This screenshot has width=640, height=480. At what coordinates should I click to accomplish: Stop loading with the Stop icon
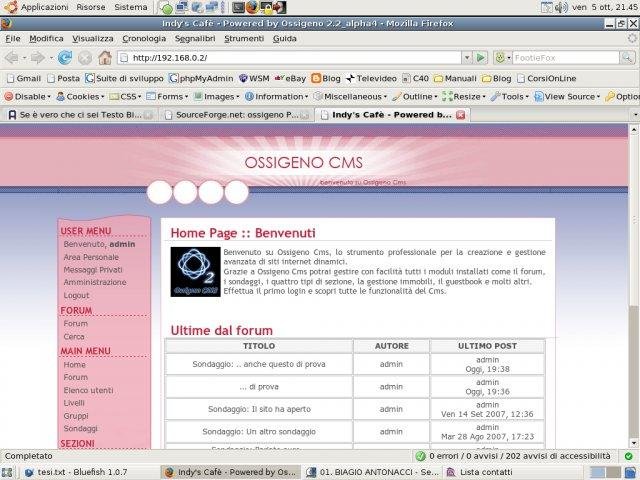(x=85, y=58)
